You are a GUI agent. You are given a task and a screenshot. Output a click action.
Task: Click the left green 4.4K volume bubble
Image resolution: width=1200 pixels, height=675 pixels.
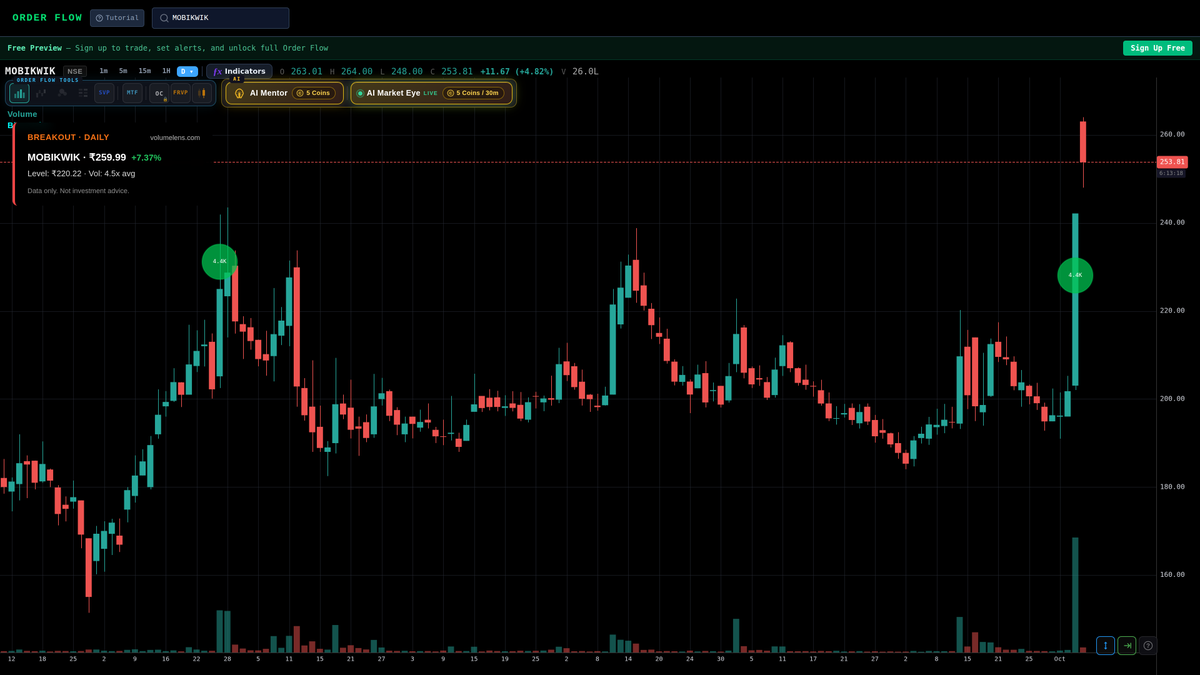point(220,262)
